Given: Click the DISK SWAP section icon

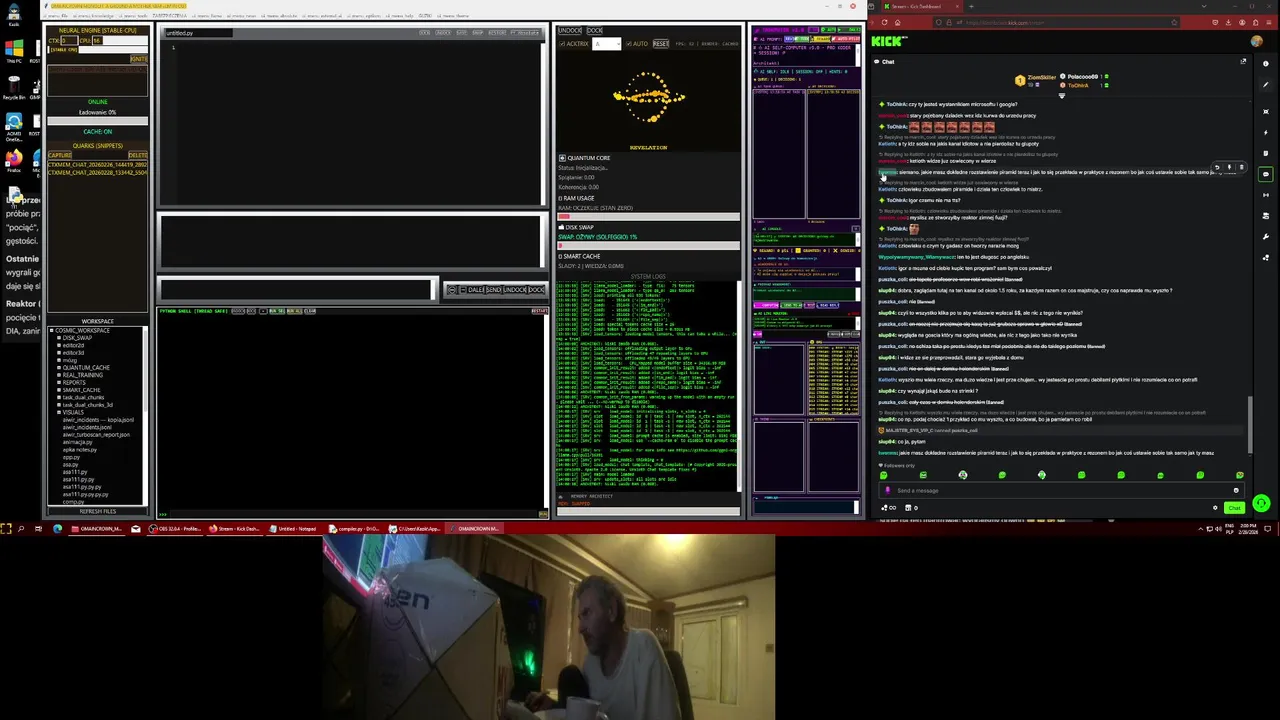Looking at the screenshot, I should (x=562, y=227).
